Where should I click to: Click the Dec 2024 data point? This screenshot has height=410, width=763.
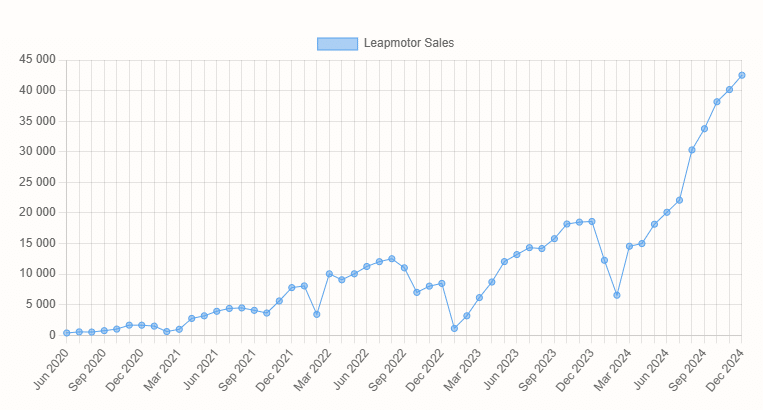click(x=742, y=75)
